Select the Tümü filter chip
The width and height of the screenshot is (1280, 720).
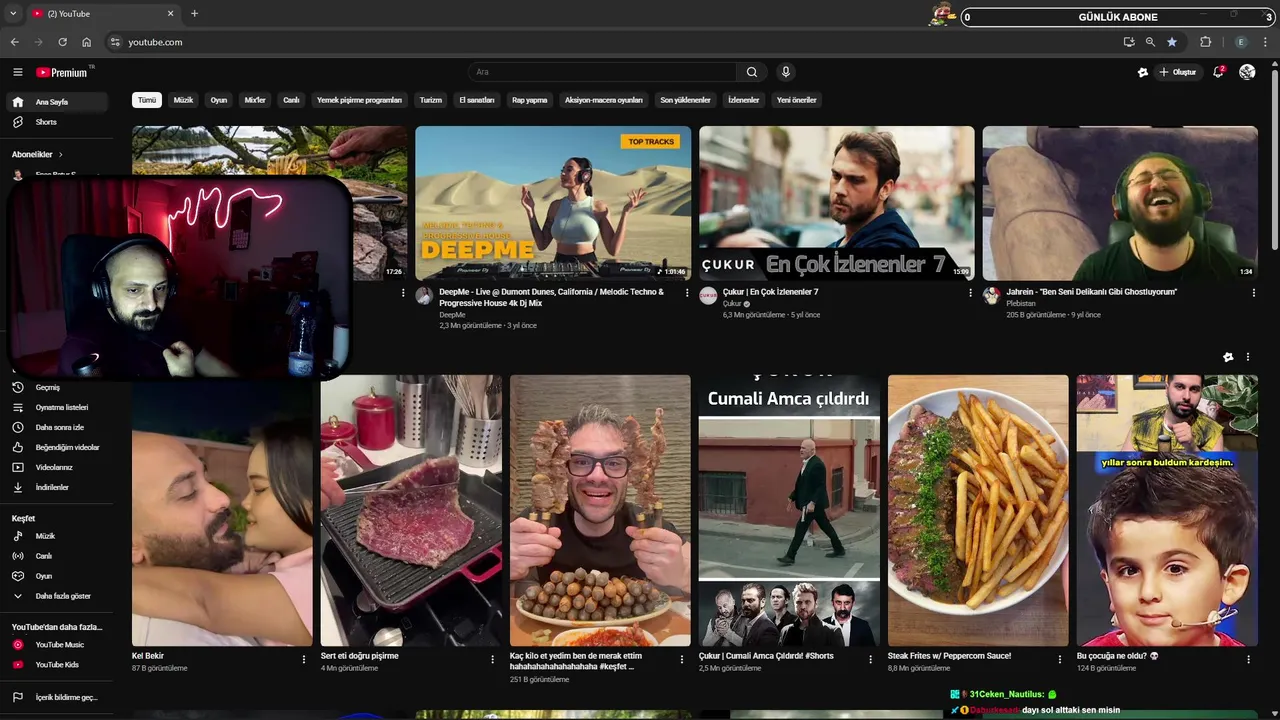point(147,100)
